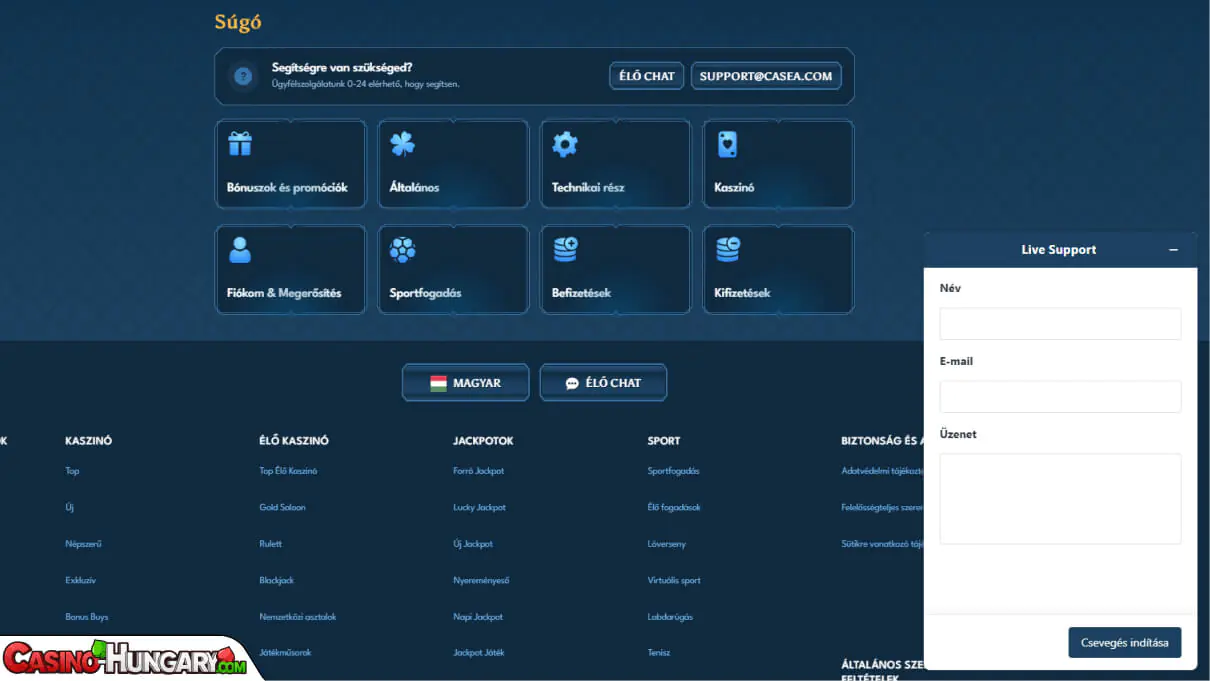Open the Magyar language selector

click(465, 383)
